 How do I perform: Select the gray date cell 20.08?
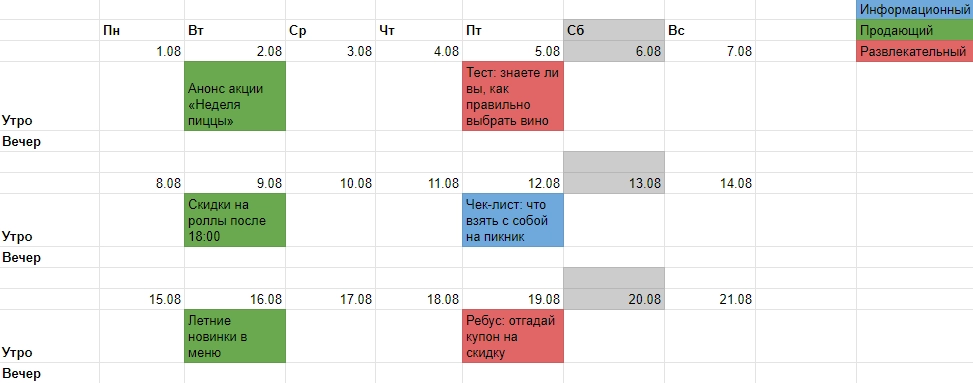614,300
